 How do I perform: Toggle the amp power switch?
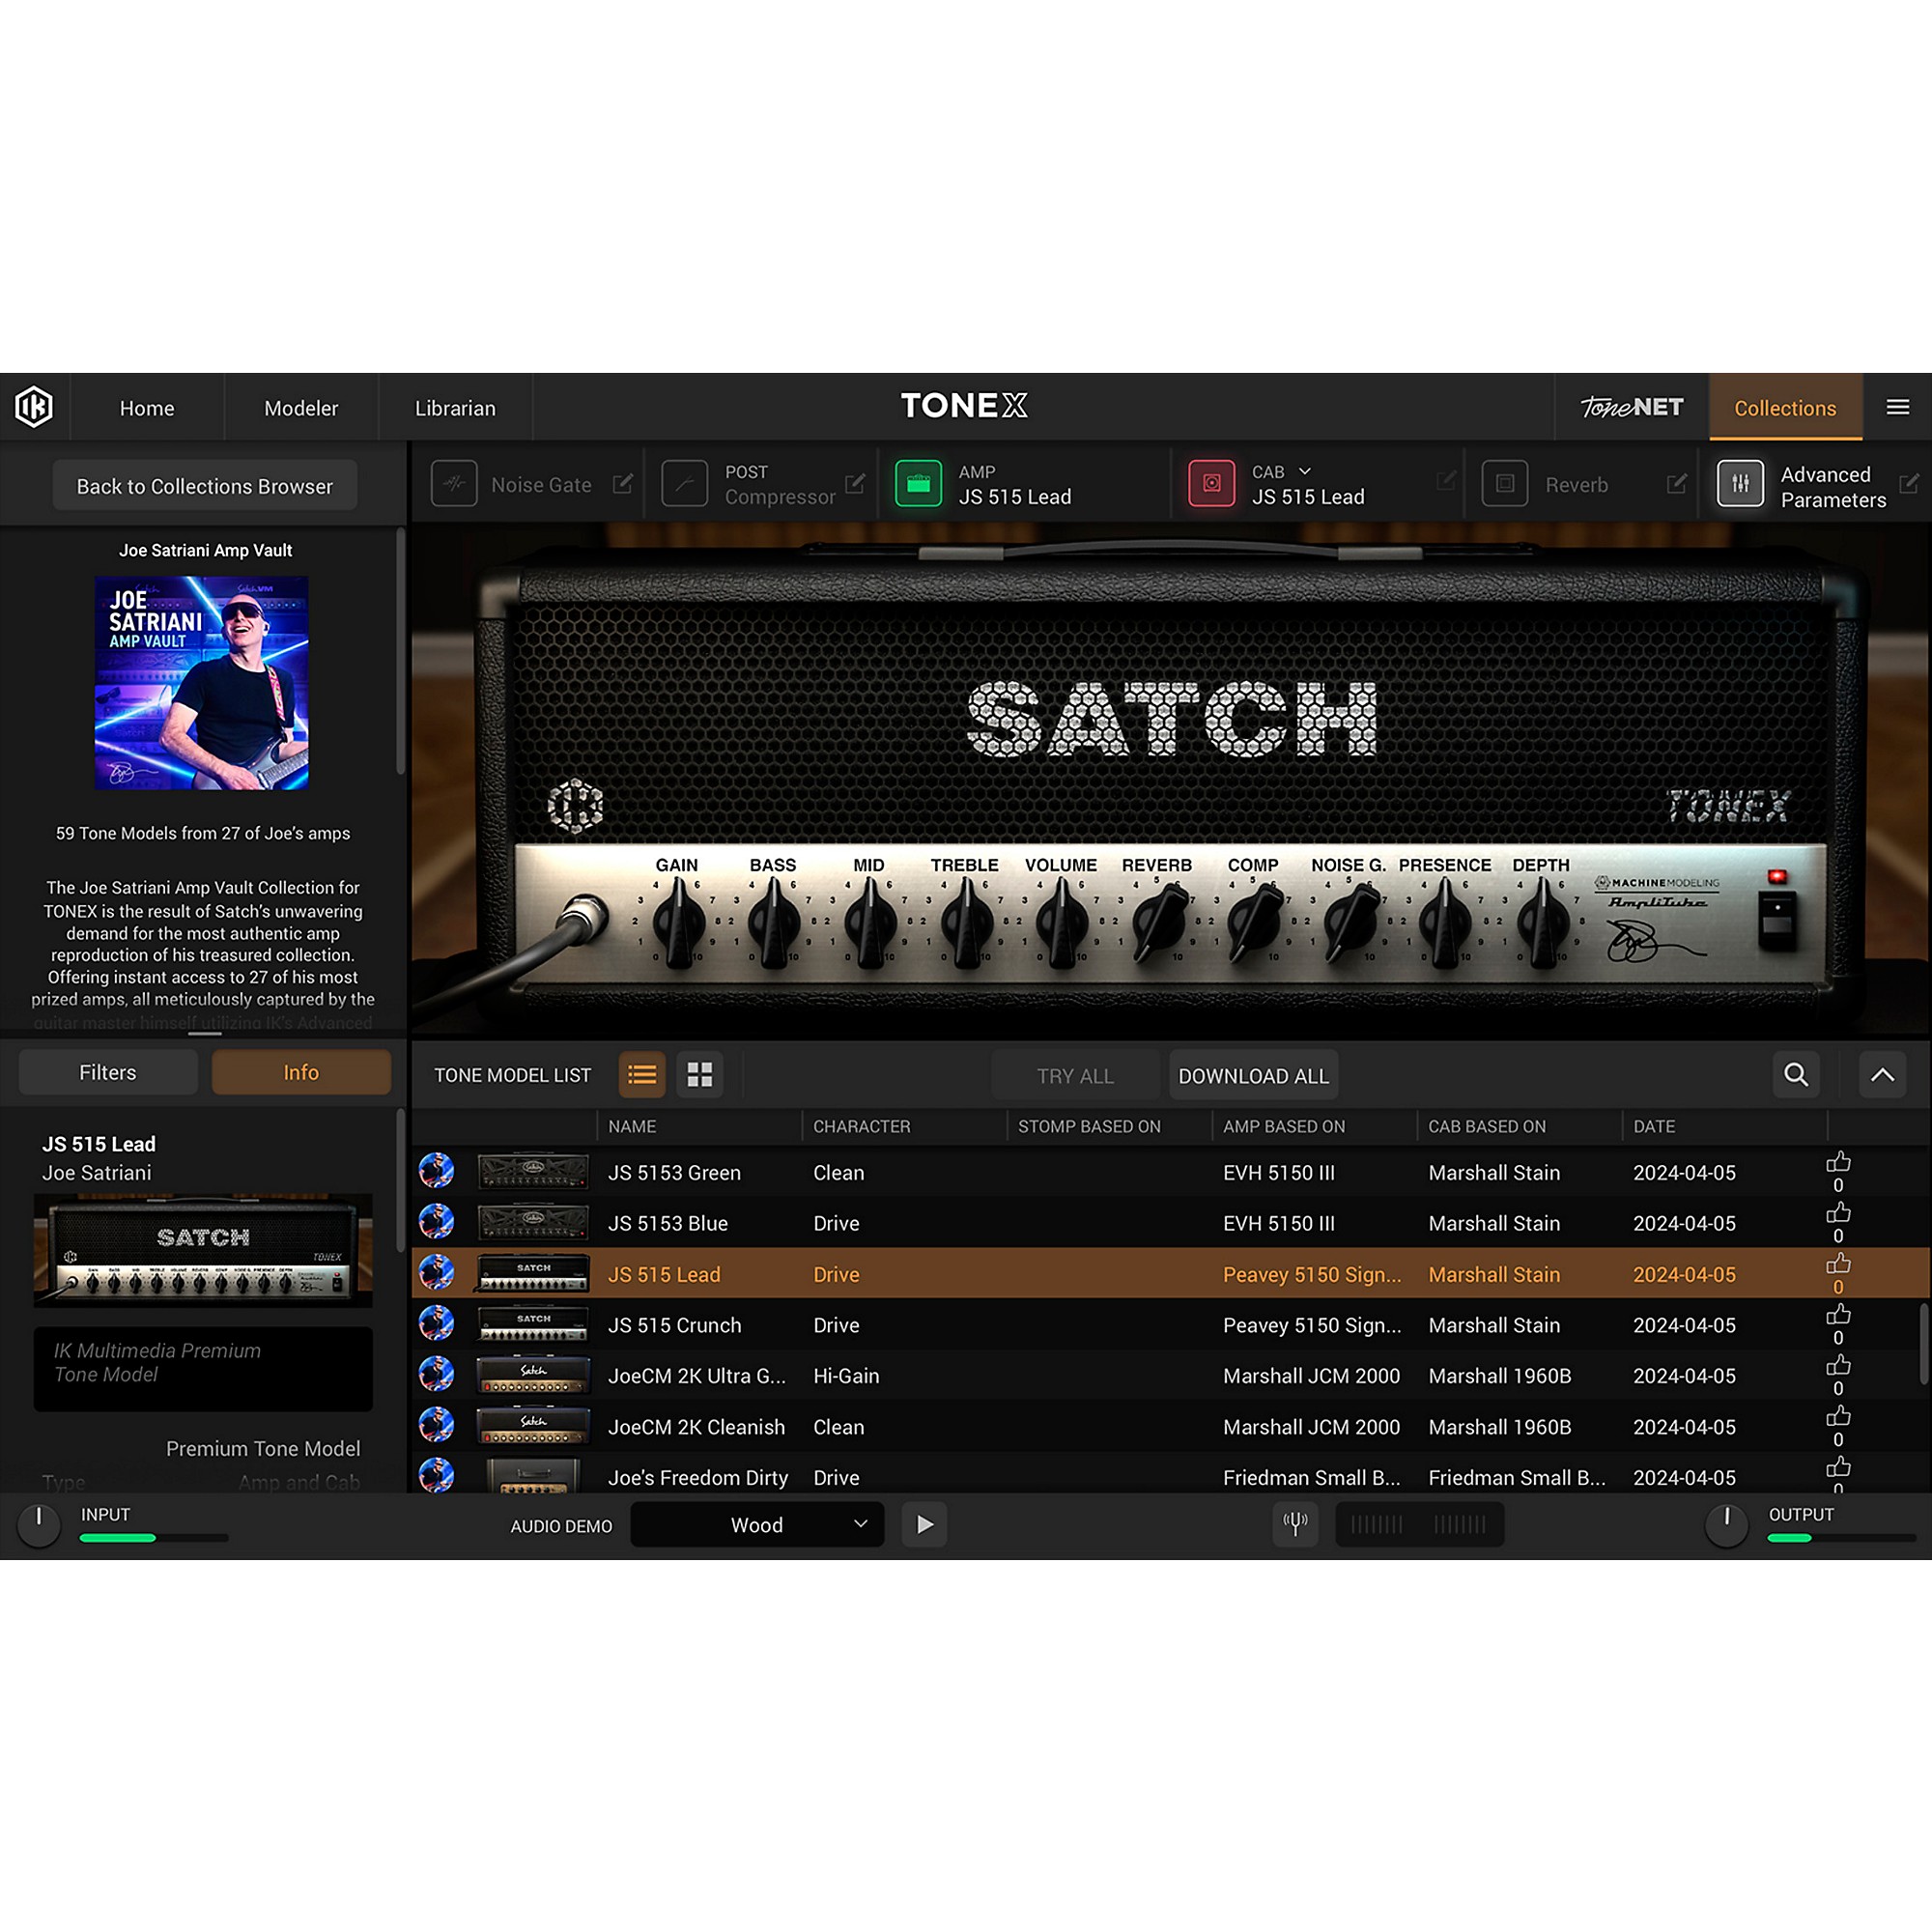pos(1776,921)
